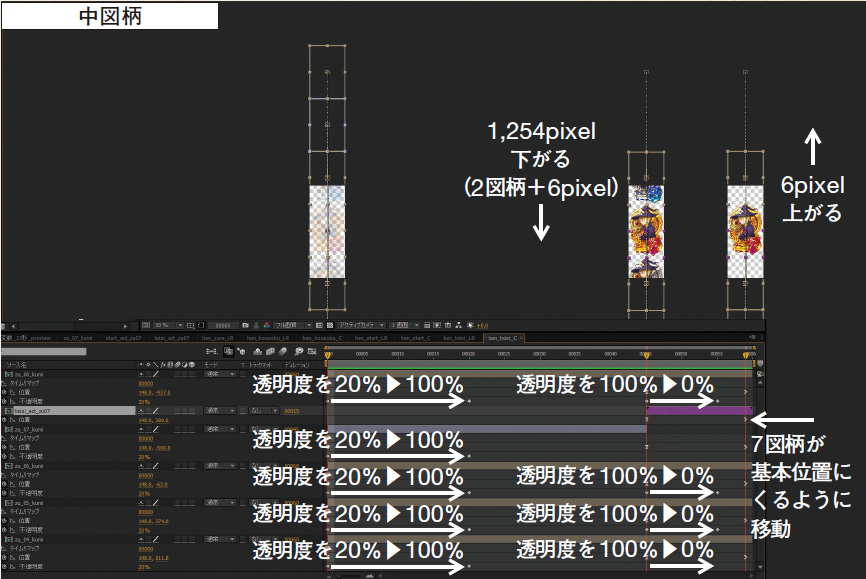The width and height of the screenshot is (866, 579).
Task: Toggle opacity stopwatch for zu_08_kumi
Action: [x=5, y=402]
